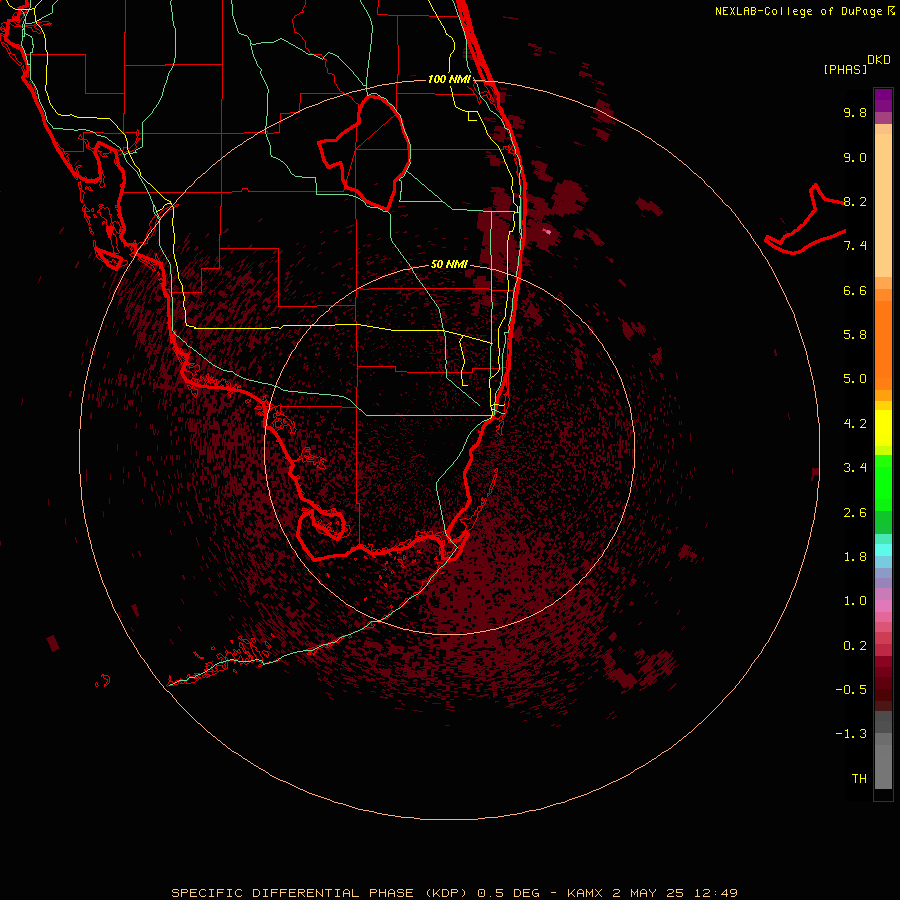Click the 9.8 value on the color scale
Screen dimensions: 900x900
[x=855, y=112]
